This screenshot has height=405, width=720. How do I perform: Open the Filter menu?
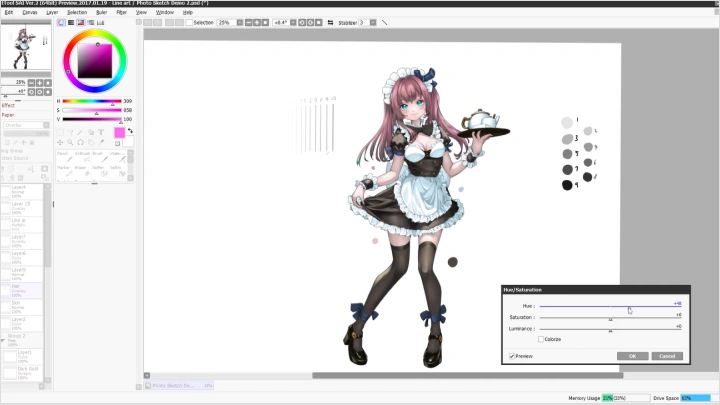point(121,12)
